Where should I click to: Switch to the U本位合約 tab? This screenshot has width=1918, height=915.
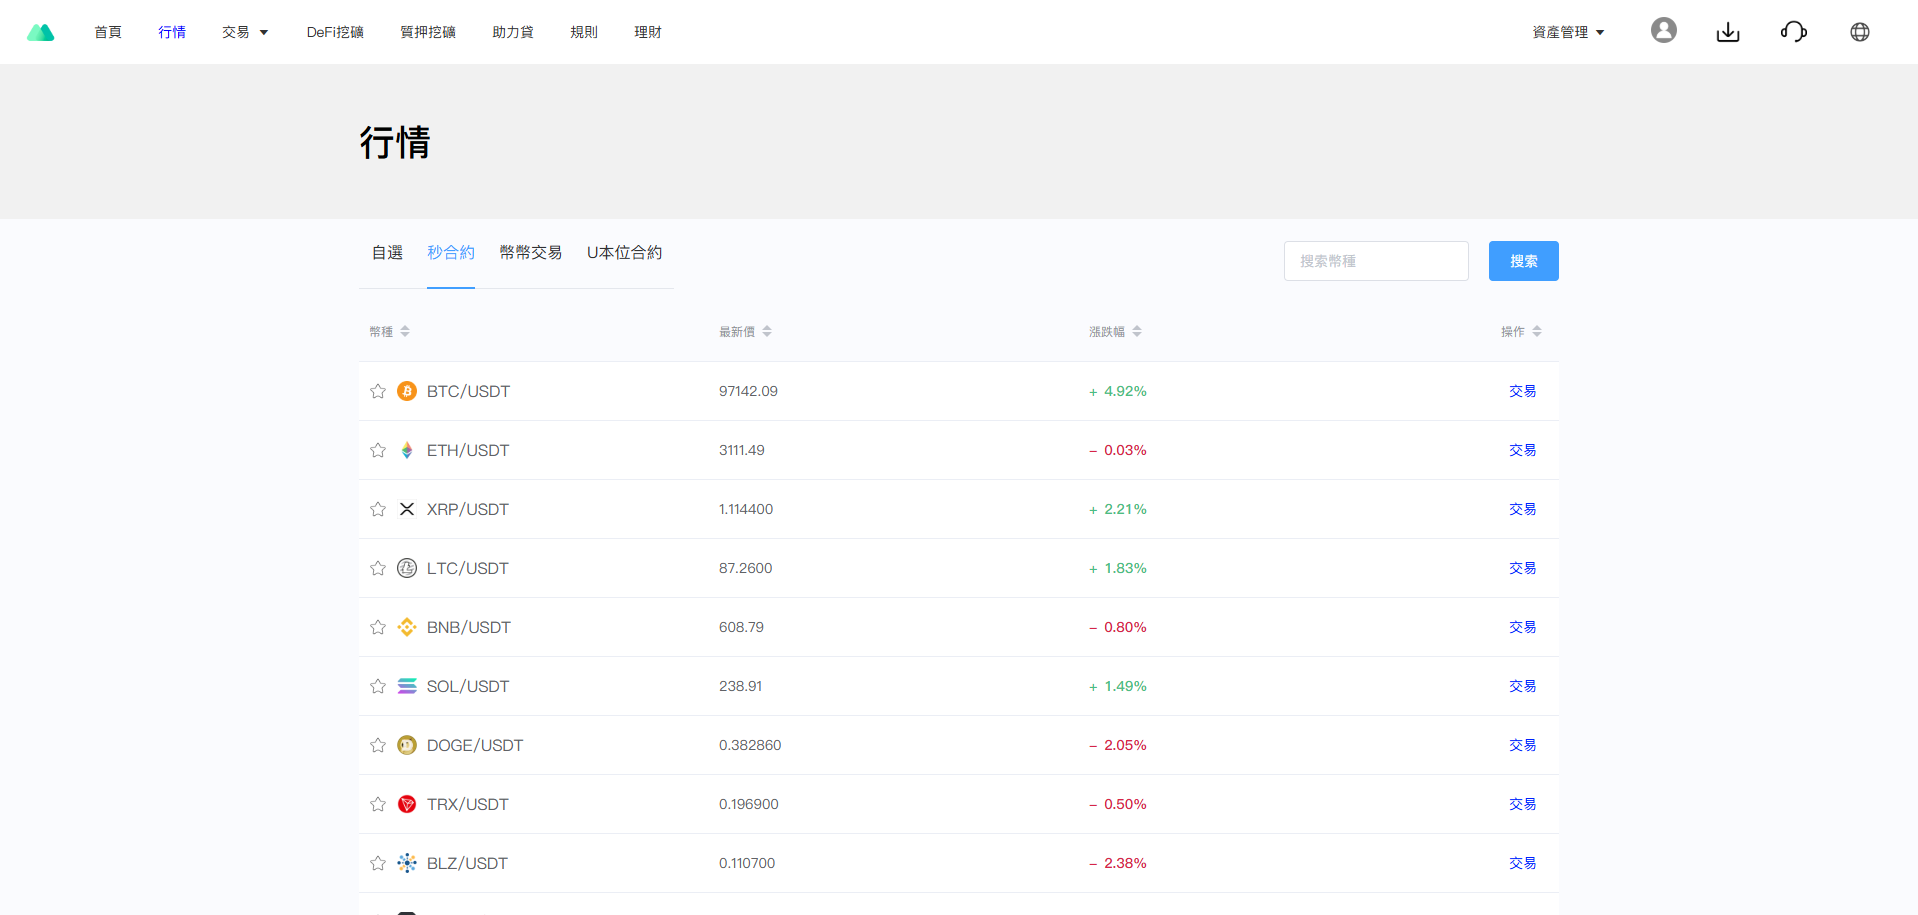click(x=624, y=253)
